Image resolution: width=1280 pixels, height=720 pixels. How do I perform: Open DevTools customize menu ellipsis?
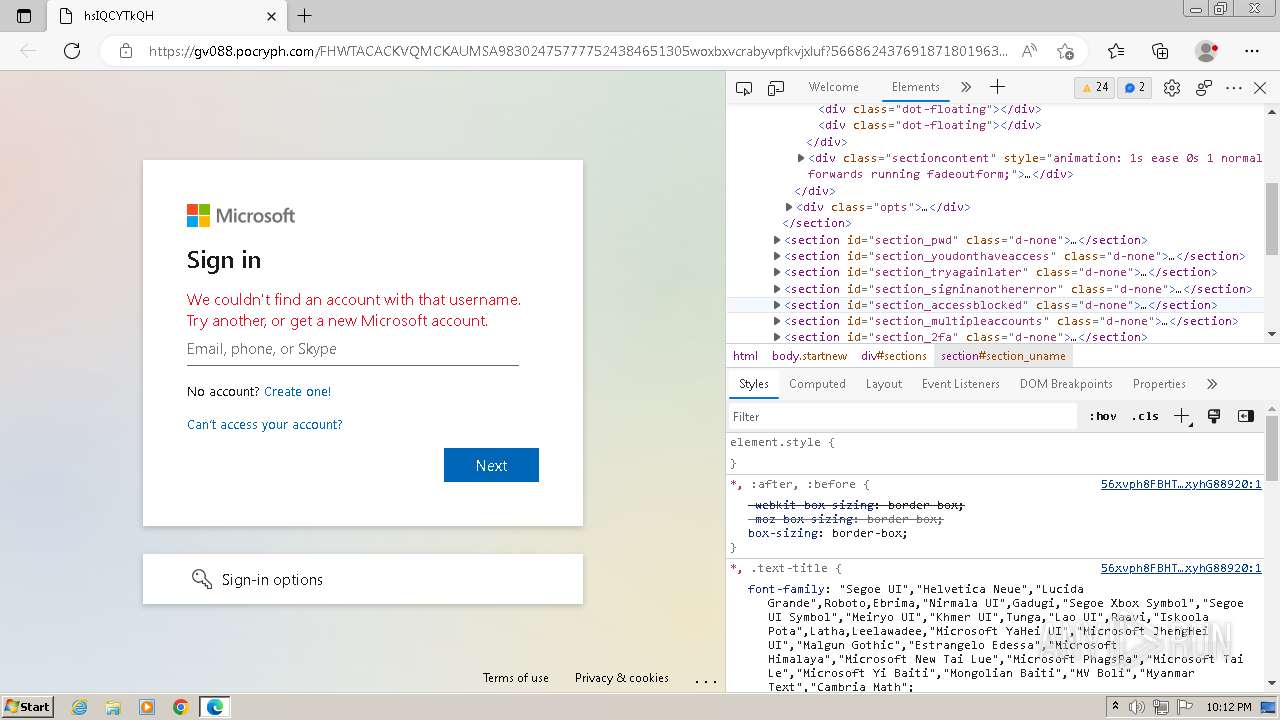(x=1234, y=88)
